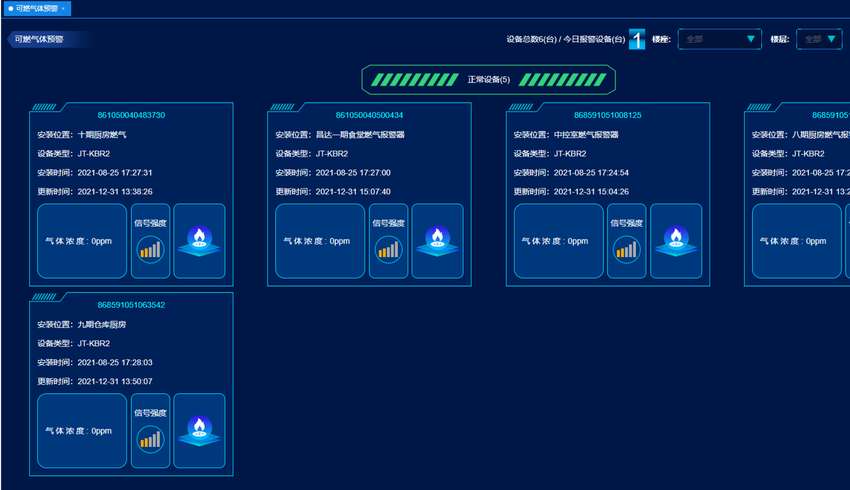
Task: Open device ID 861050040500434 link
Action: pyautogui.click(x=369, y=115)
